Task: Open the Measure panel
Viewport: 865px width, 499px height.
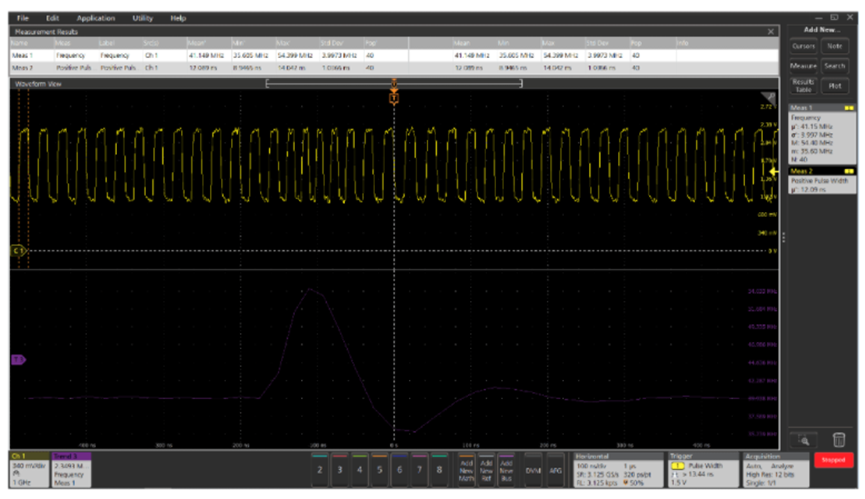Action: click(x=803, y=66)
